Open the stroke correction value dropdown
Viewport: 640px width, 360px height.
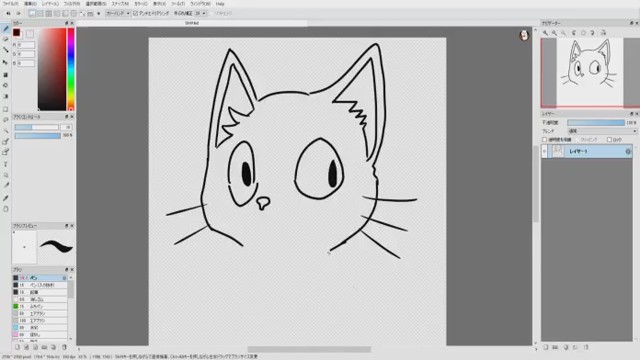coord(200,13)
